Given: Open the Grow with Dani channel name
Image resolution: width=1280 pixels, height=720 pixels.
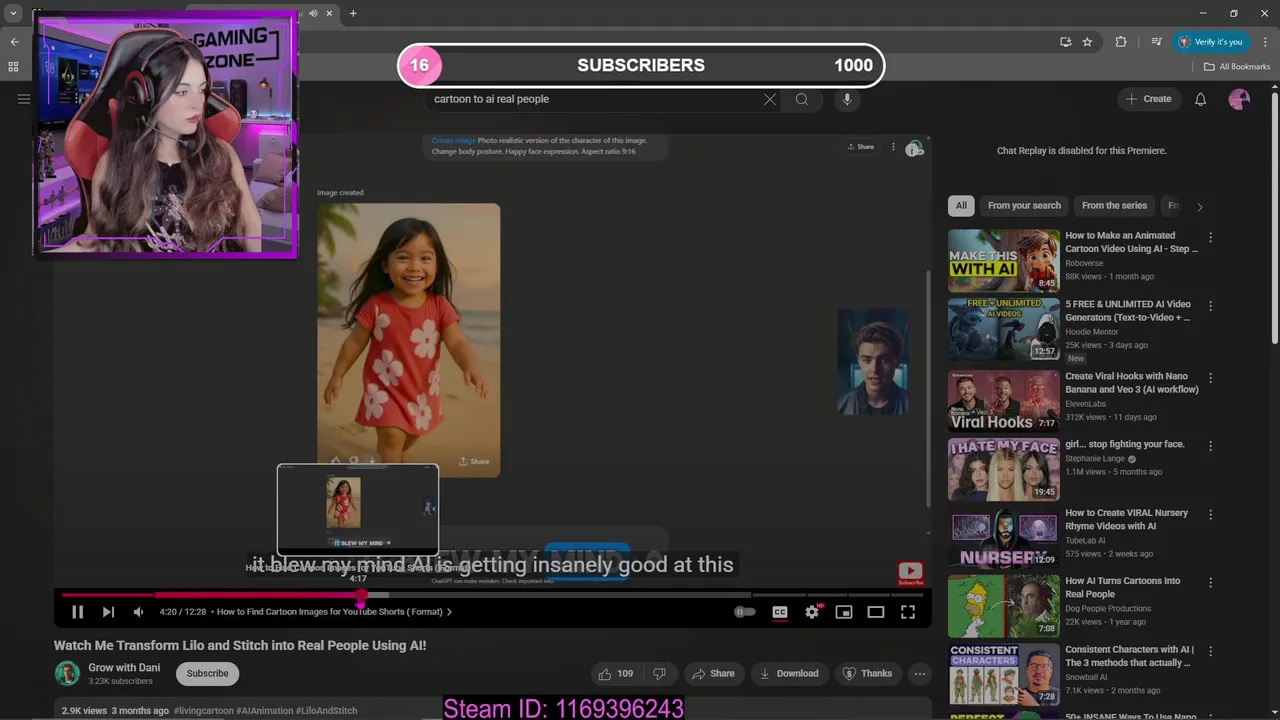Looking at the screenshot, I should coord(124,668).
